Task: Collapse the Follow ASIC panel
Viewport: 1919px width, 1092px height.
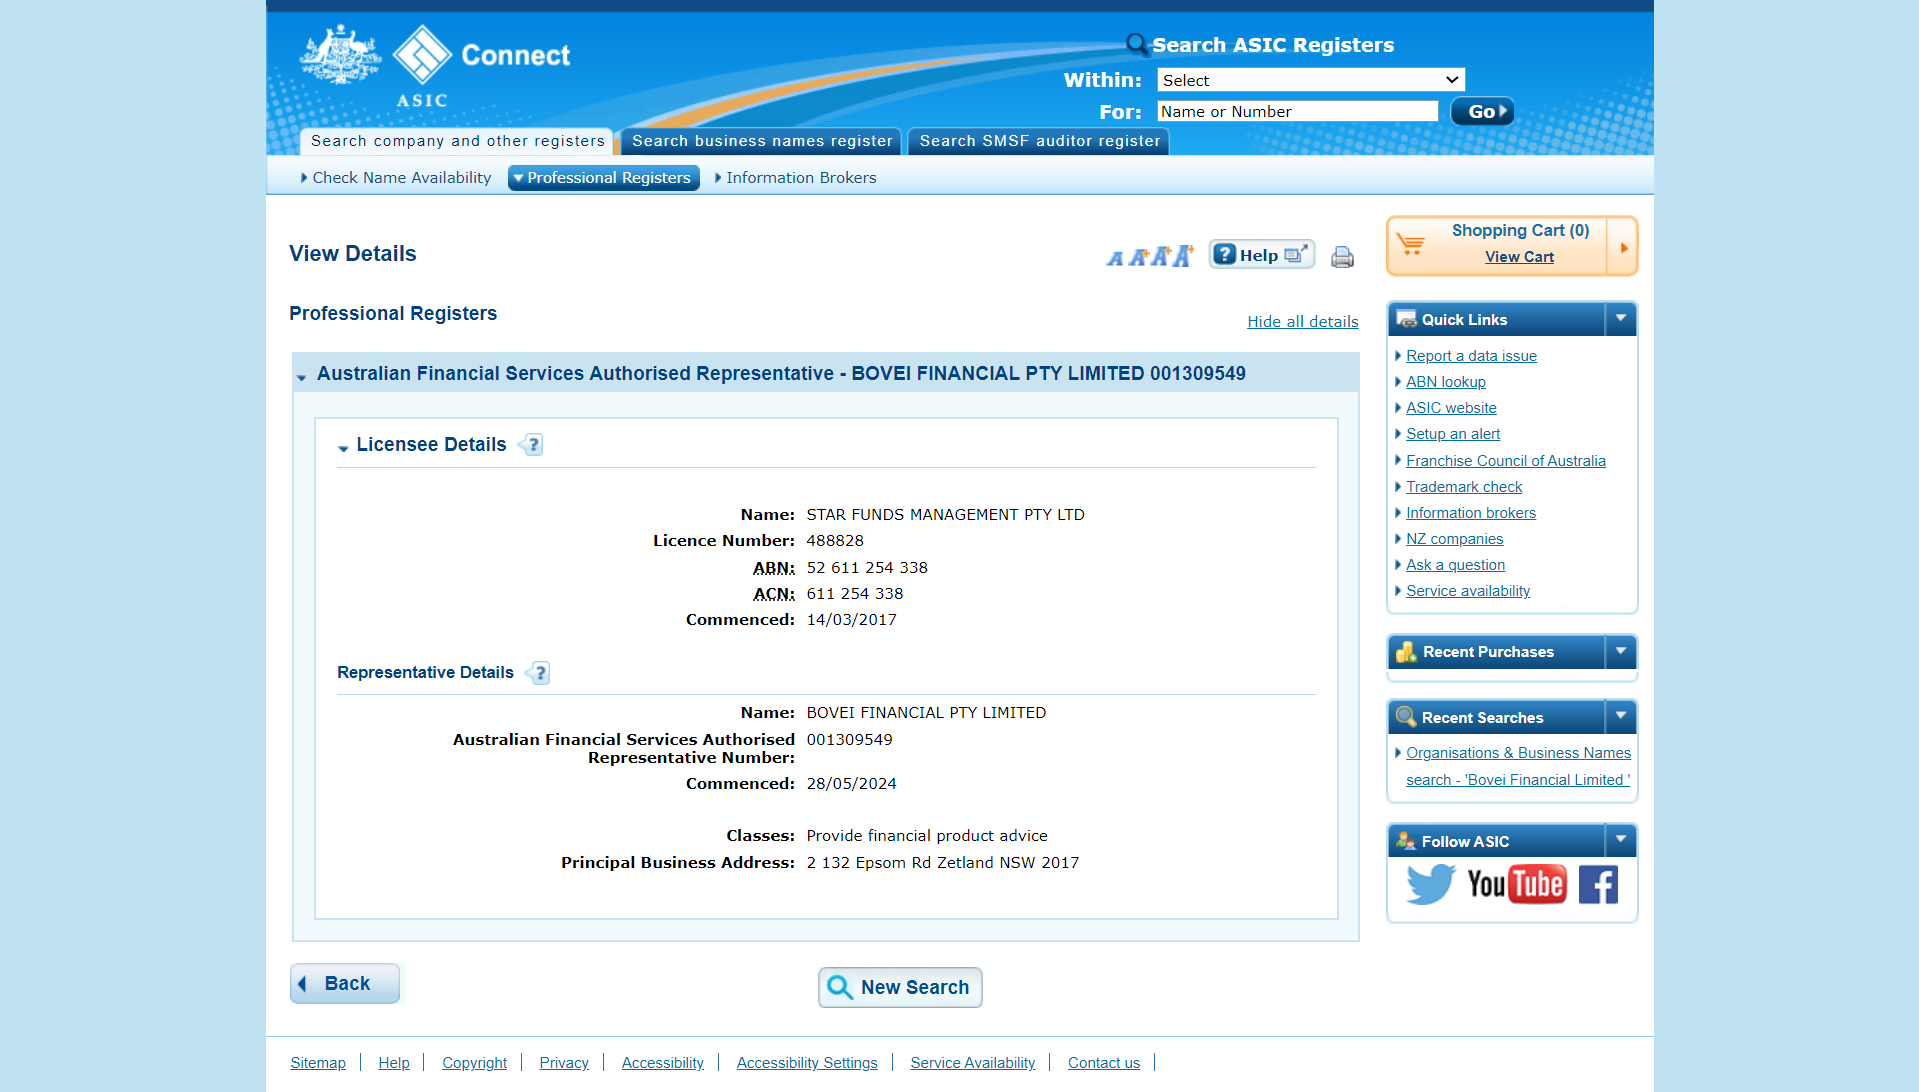Action: click(1621, 841)
